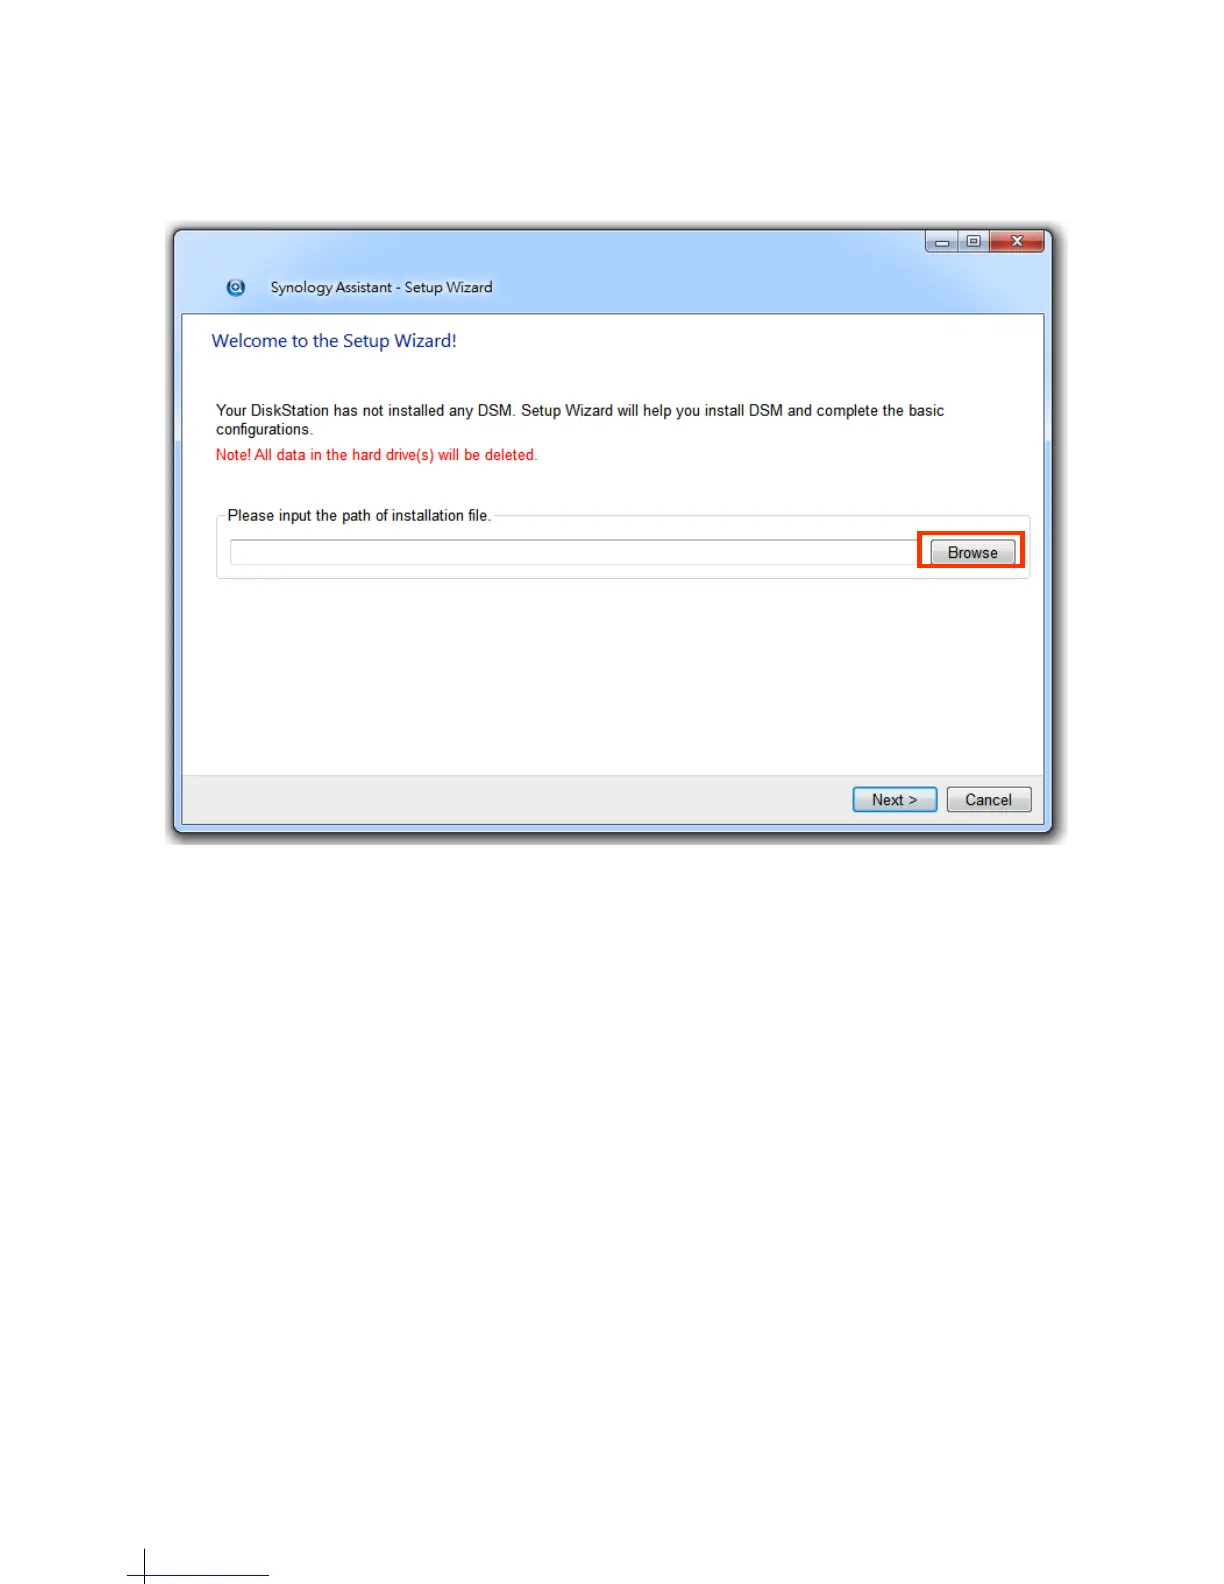Click the red 'Note! All data' warning text

point(377,455)
